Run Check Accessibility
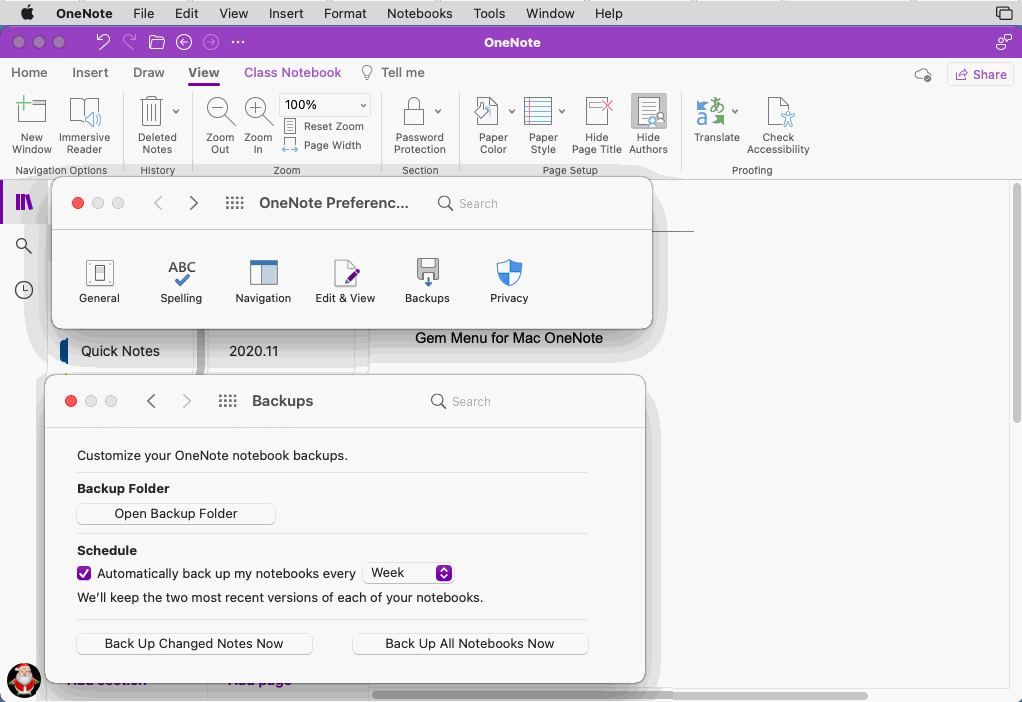Viewport: 1022px width, 702px height. coord(778,124)
